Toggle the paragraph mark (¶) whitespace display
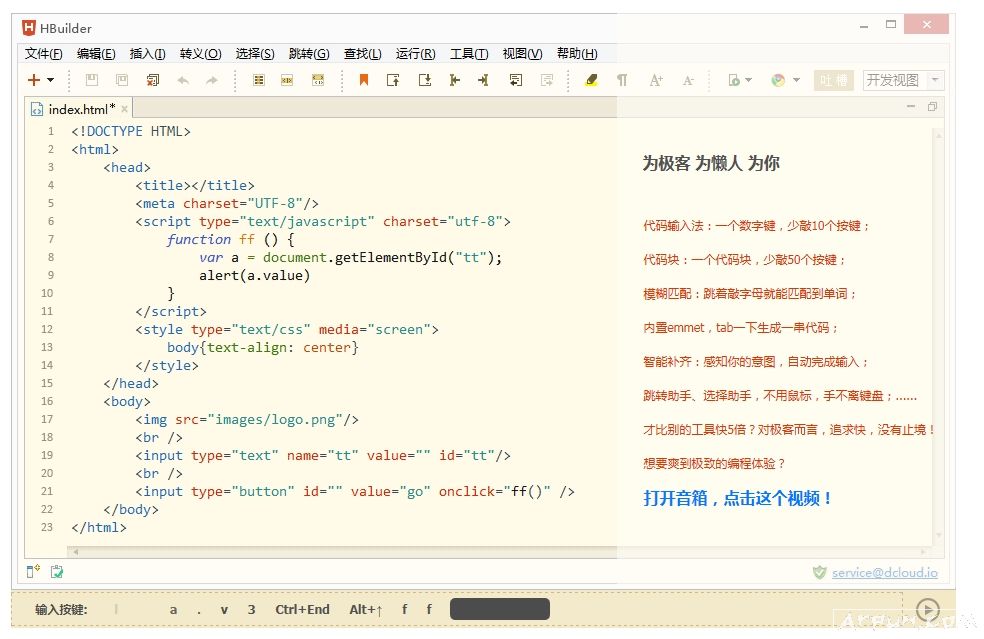The width and height of the screenshot is (984, 639). 622,80
